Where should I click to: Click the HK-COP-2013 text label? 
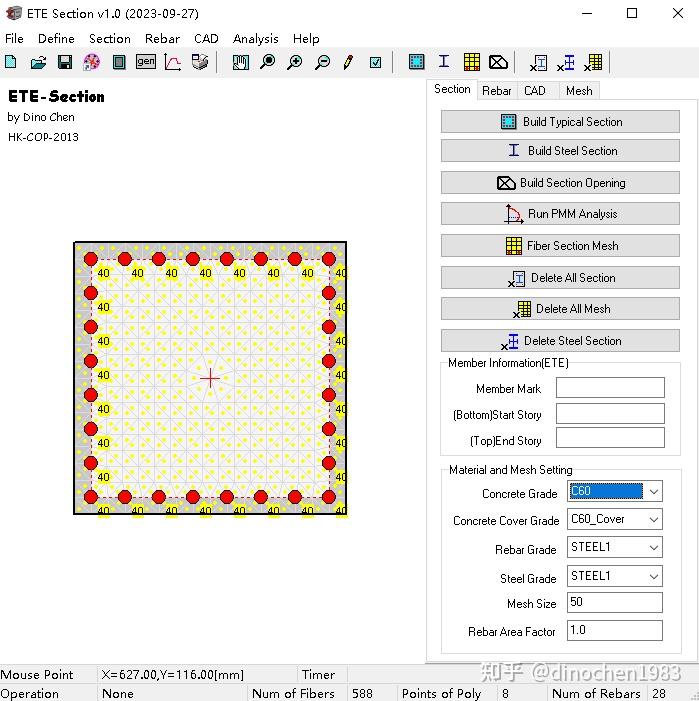tap(43, 137)
